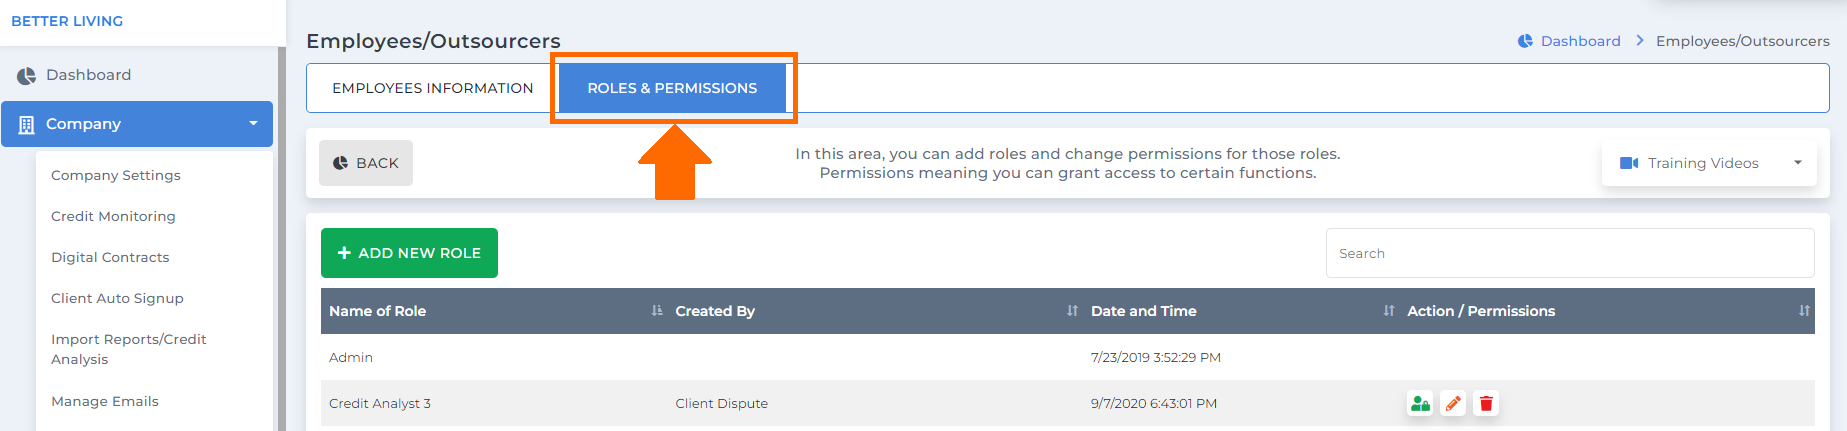The width and height of the screenshot is (1847, 431).
Task: Sort the Action / Permissions column
Action: pos(1803,311)
